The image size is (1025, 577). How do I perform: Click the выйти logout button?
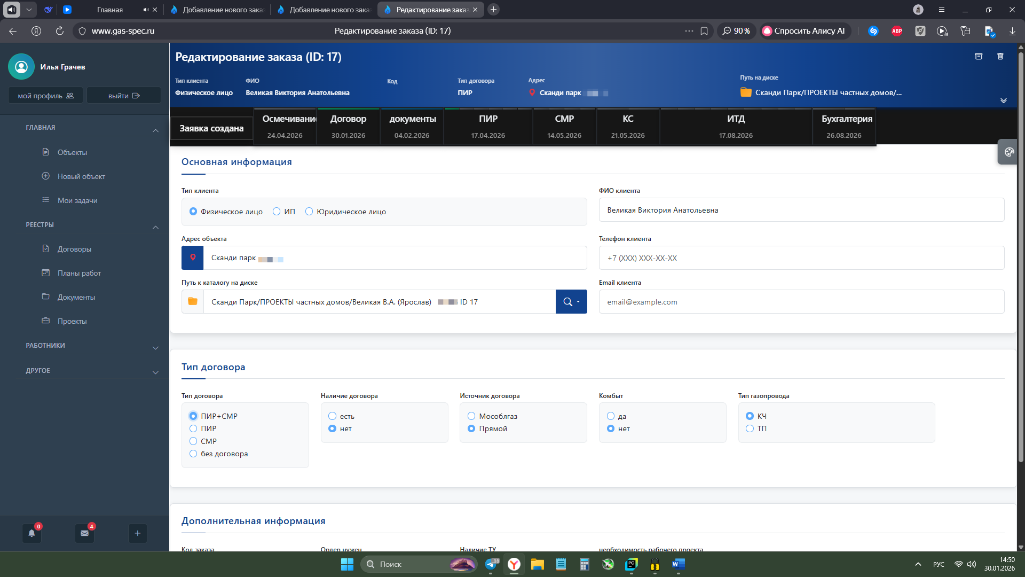(124, 95)
